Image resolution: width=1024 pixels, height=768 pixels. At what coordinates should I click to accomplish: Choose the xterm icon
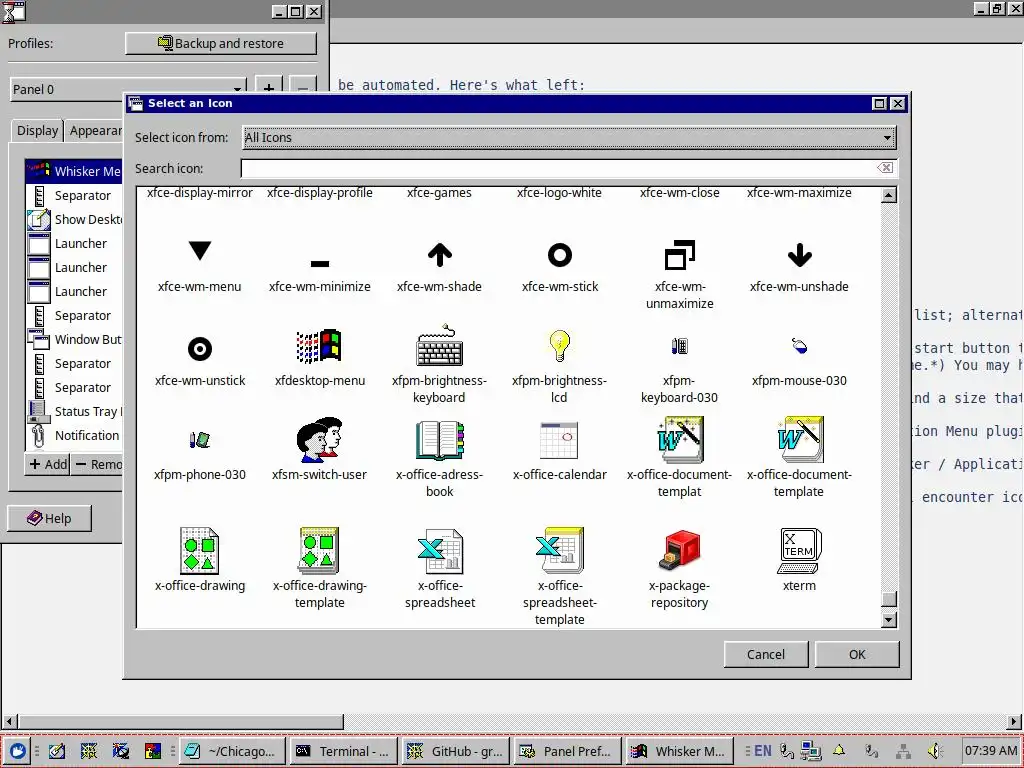tap(799, 551)
